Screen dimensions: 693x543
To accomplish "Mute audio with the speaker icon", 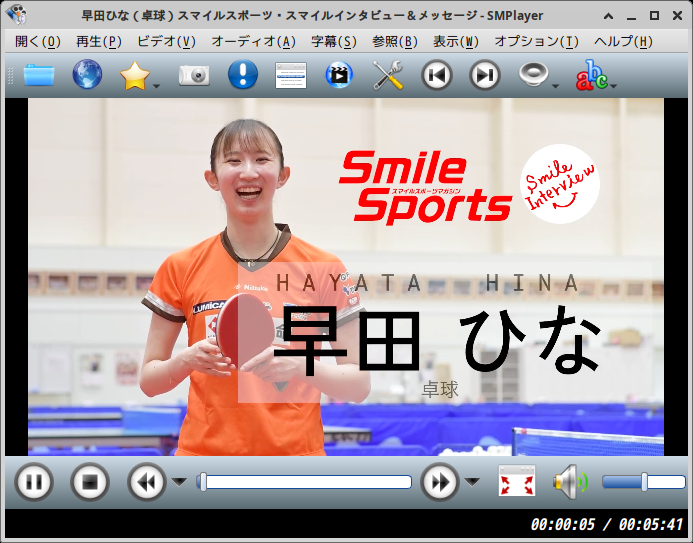I will (571, 482).
